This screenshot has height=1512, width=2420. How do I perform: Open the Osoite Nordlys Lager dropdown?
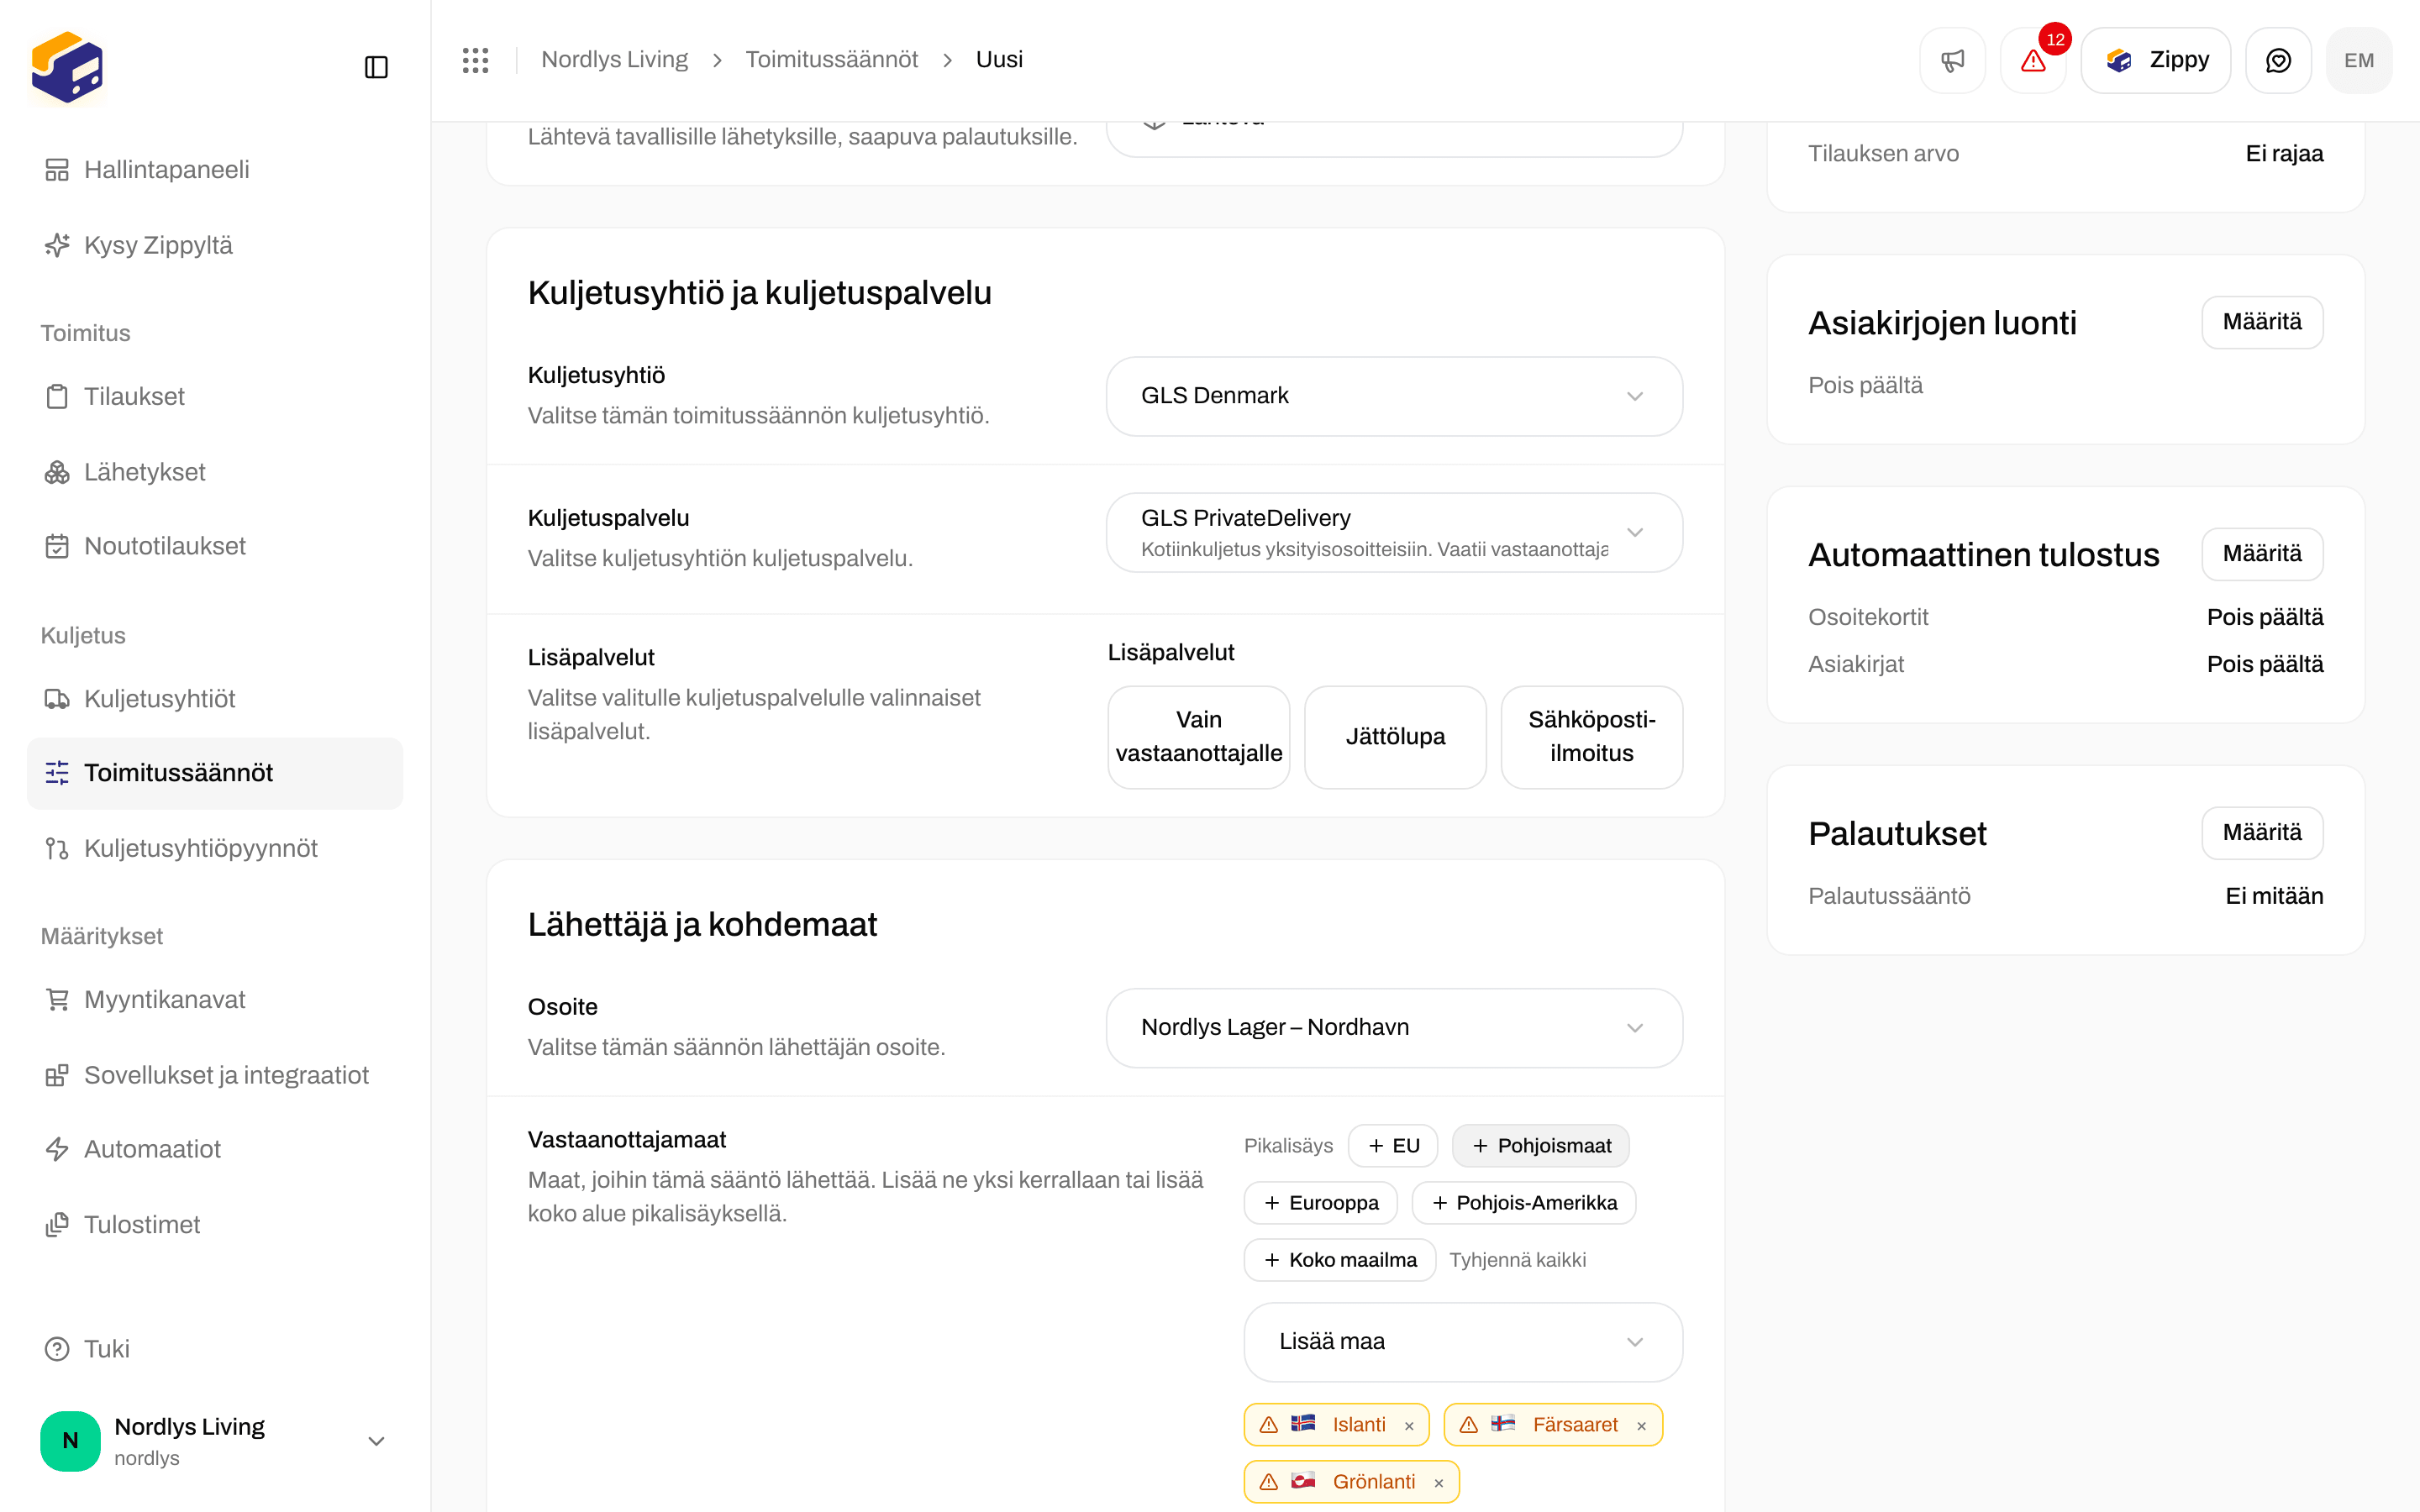click(x=1394, y=1028)
